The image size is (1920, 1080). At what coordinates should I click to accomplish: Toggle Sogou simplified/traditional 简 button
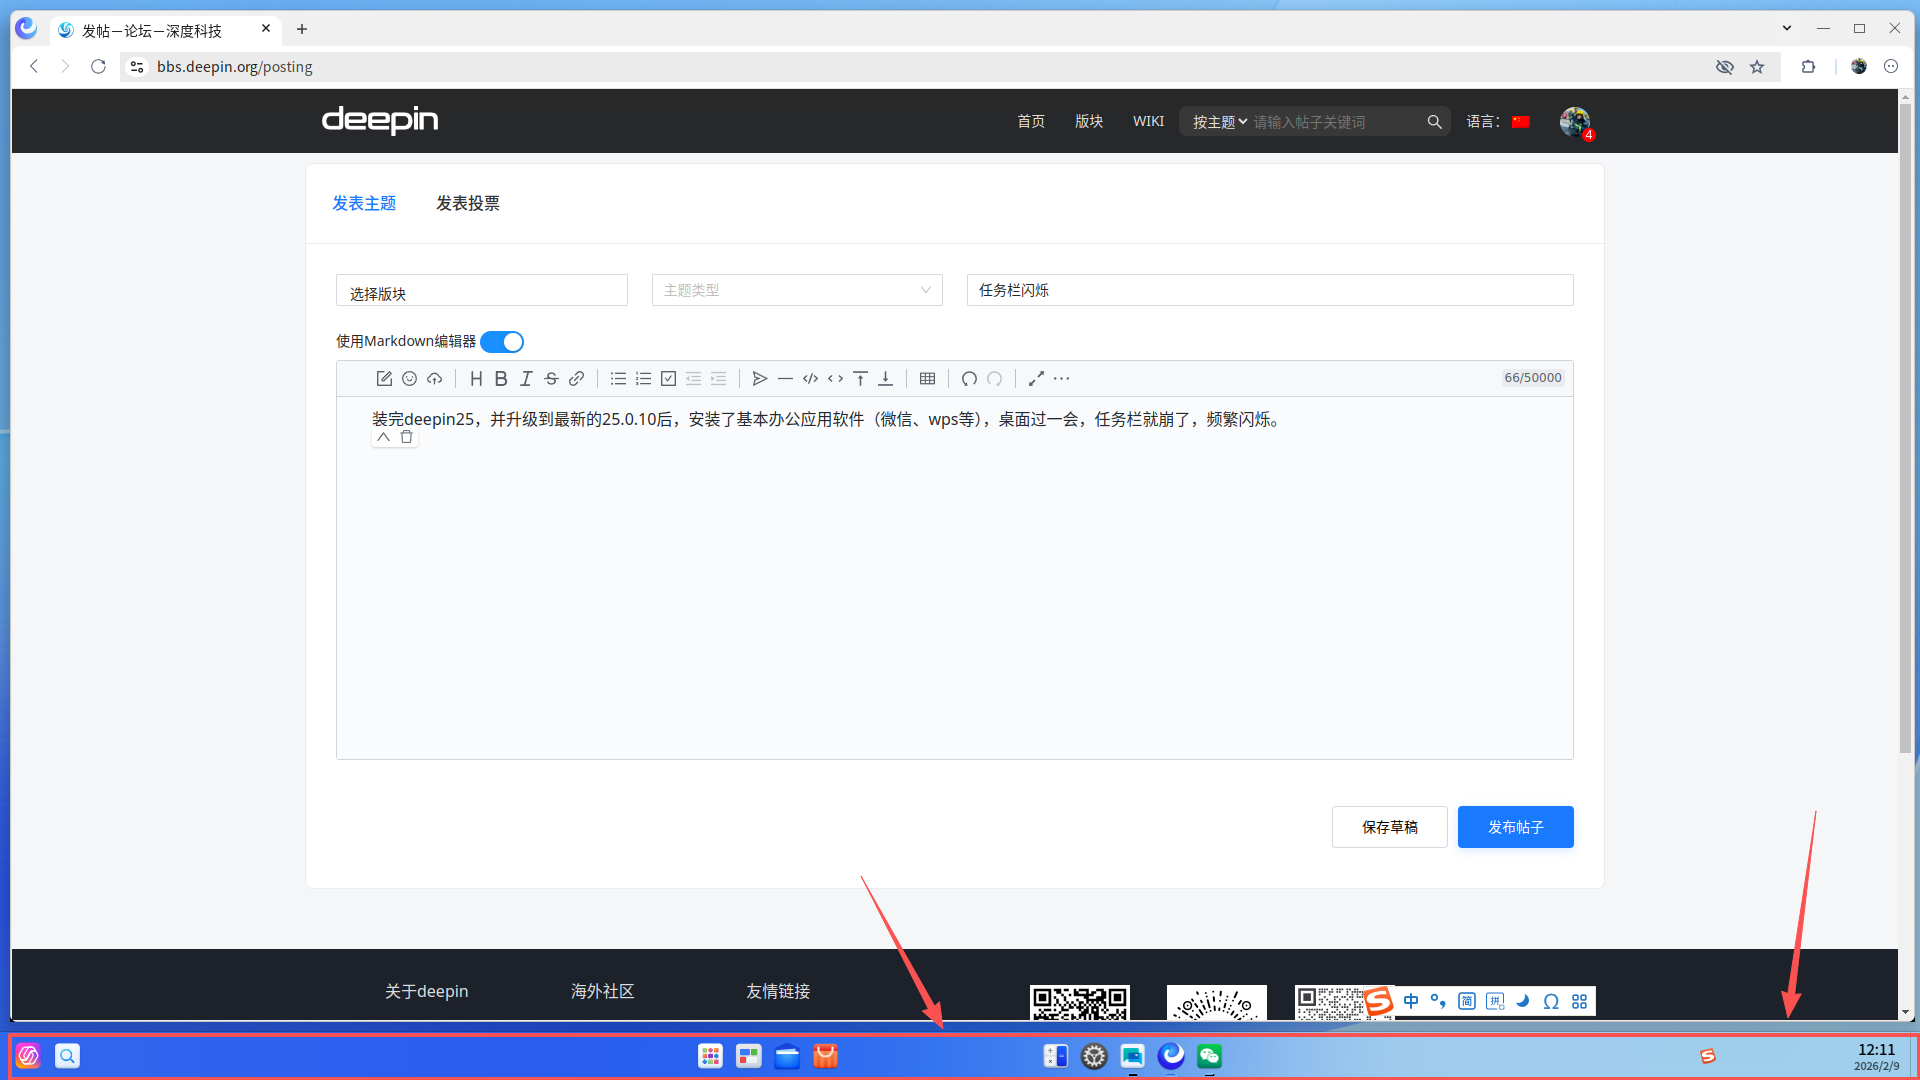click(1467, 1001)
